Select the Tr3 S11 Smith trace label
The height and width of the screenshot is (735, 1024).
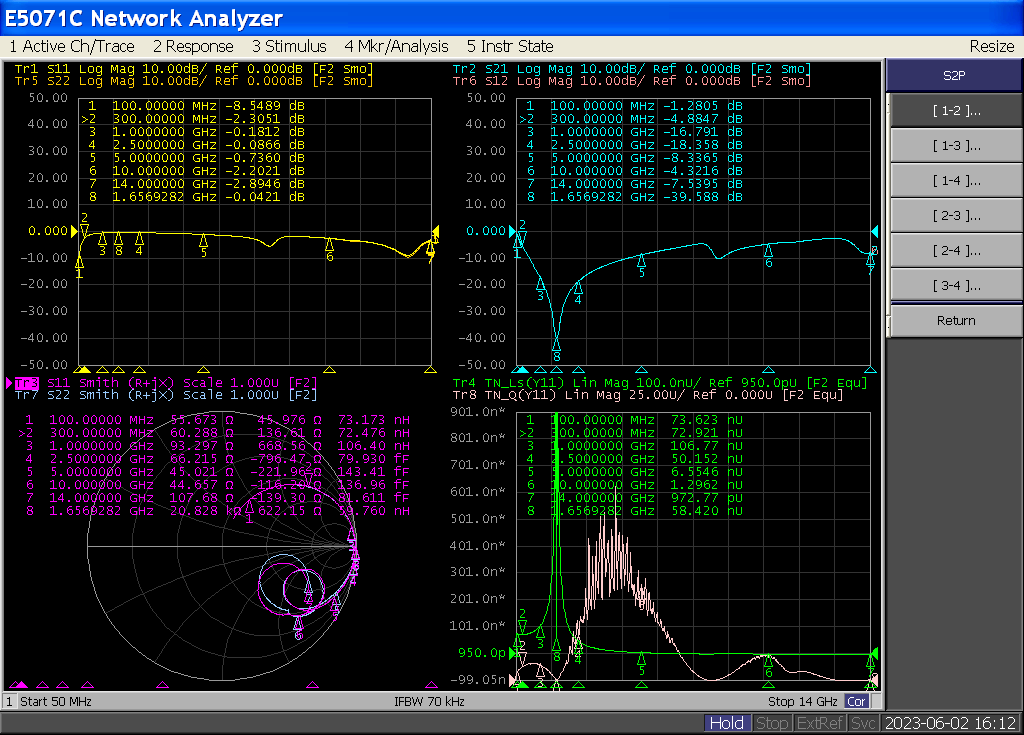166,383
